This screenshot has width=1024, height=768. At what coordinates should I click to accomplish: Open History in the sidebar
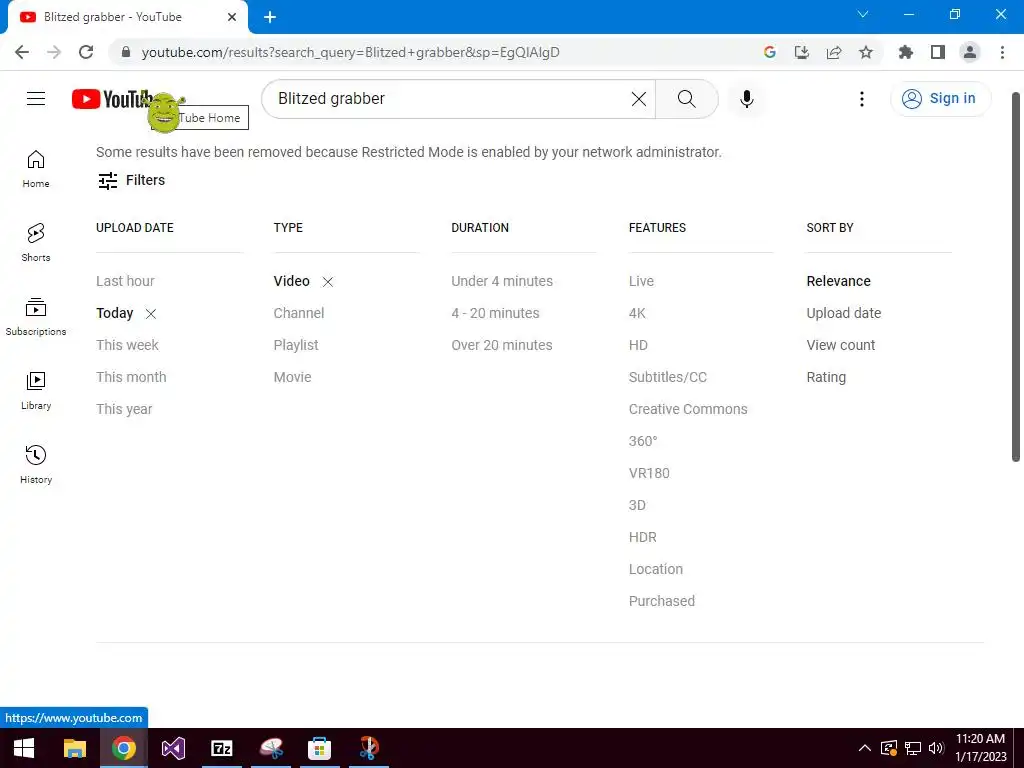36,464
